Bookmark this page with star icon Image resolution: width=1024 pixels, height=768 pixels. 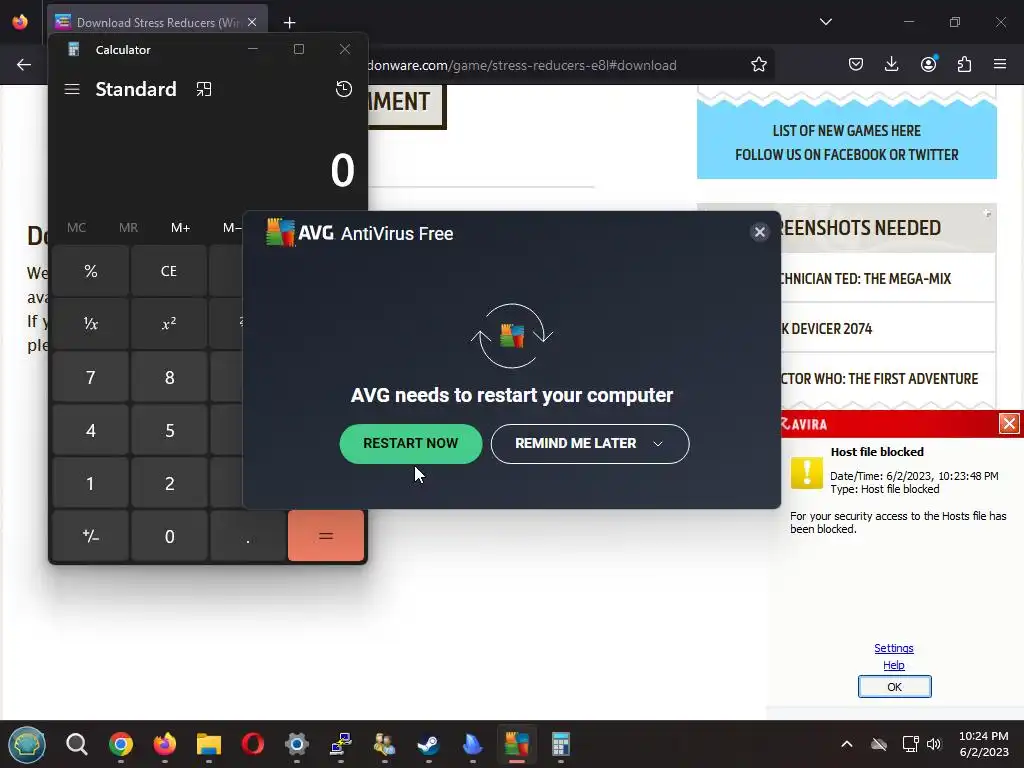coord(758,65)
